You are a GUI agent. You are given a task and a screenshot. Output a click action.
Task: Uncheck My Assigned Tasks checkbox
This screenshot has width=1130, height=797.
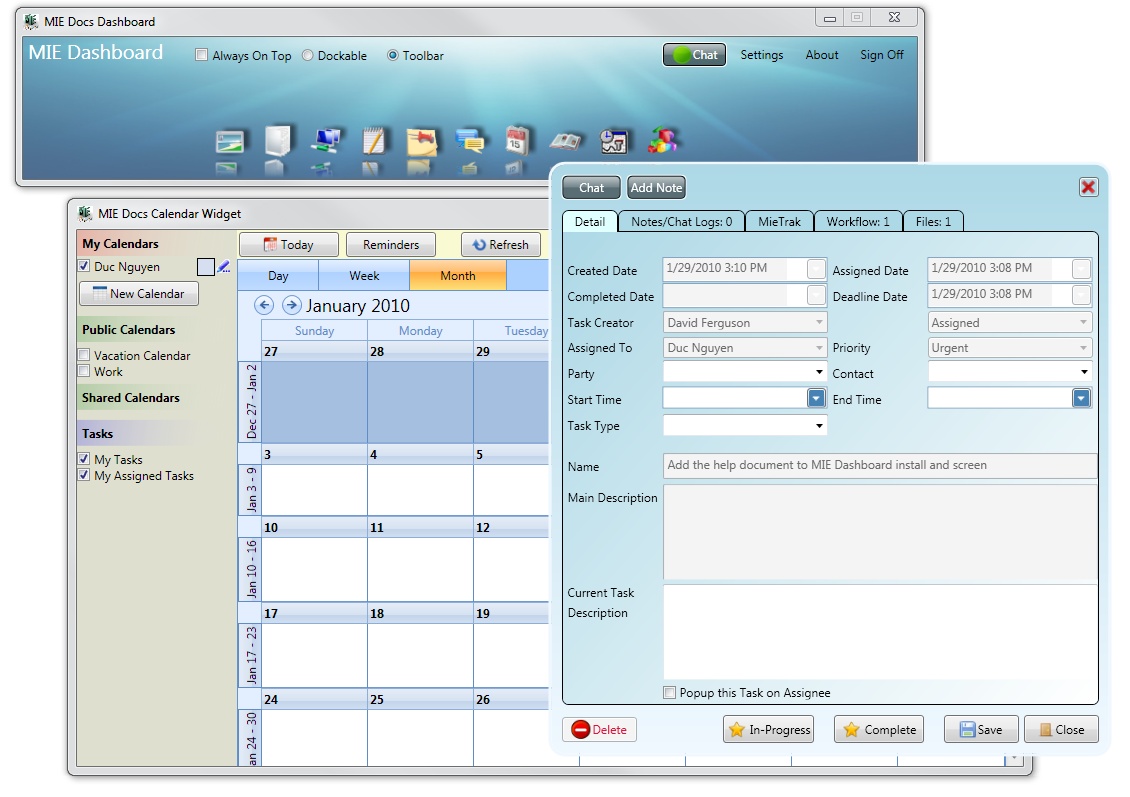84,475
